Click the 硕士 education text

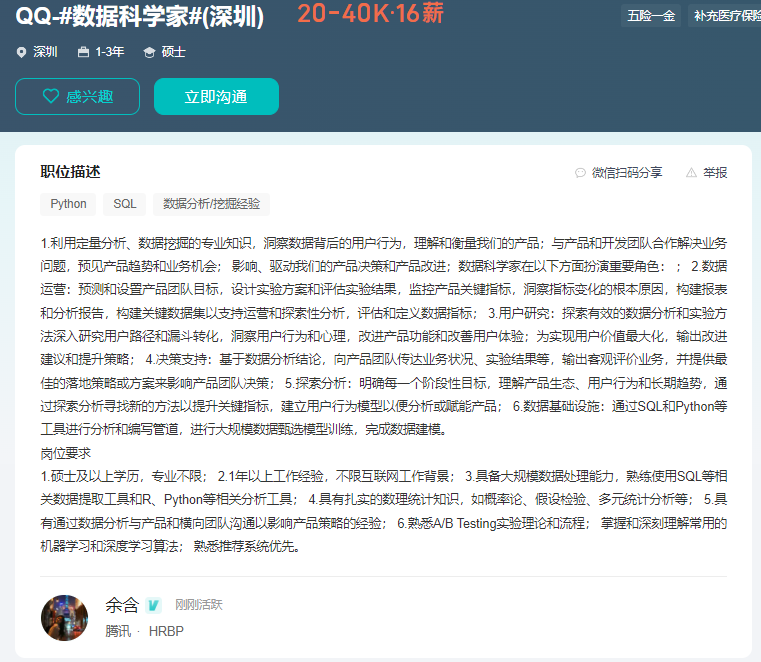[174, 52]
